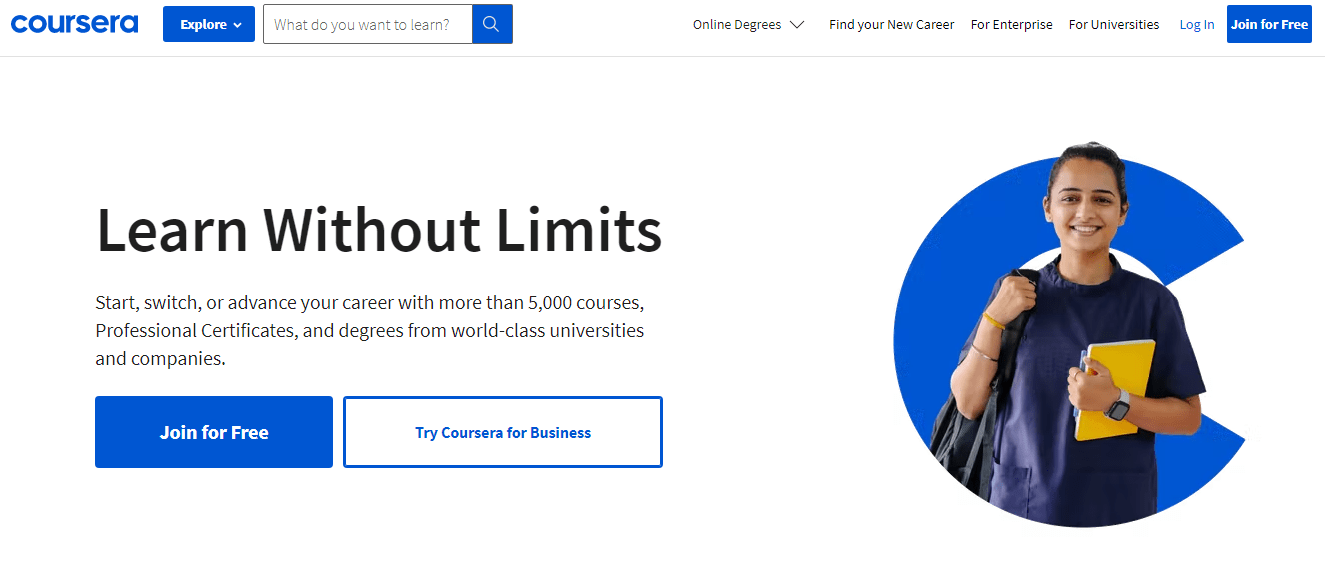Image resolution: width=1325 pixels, height=578 pixels.
Task: Open the Explore dropdown menu
Action: (x=208, y=24)
